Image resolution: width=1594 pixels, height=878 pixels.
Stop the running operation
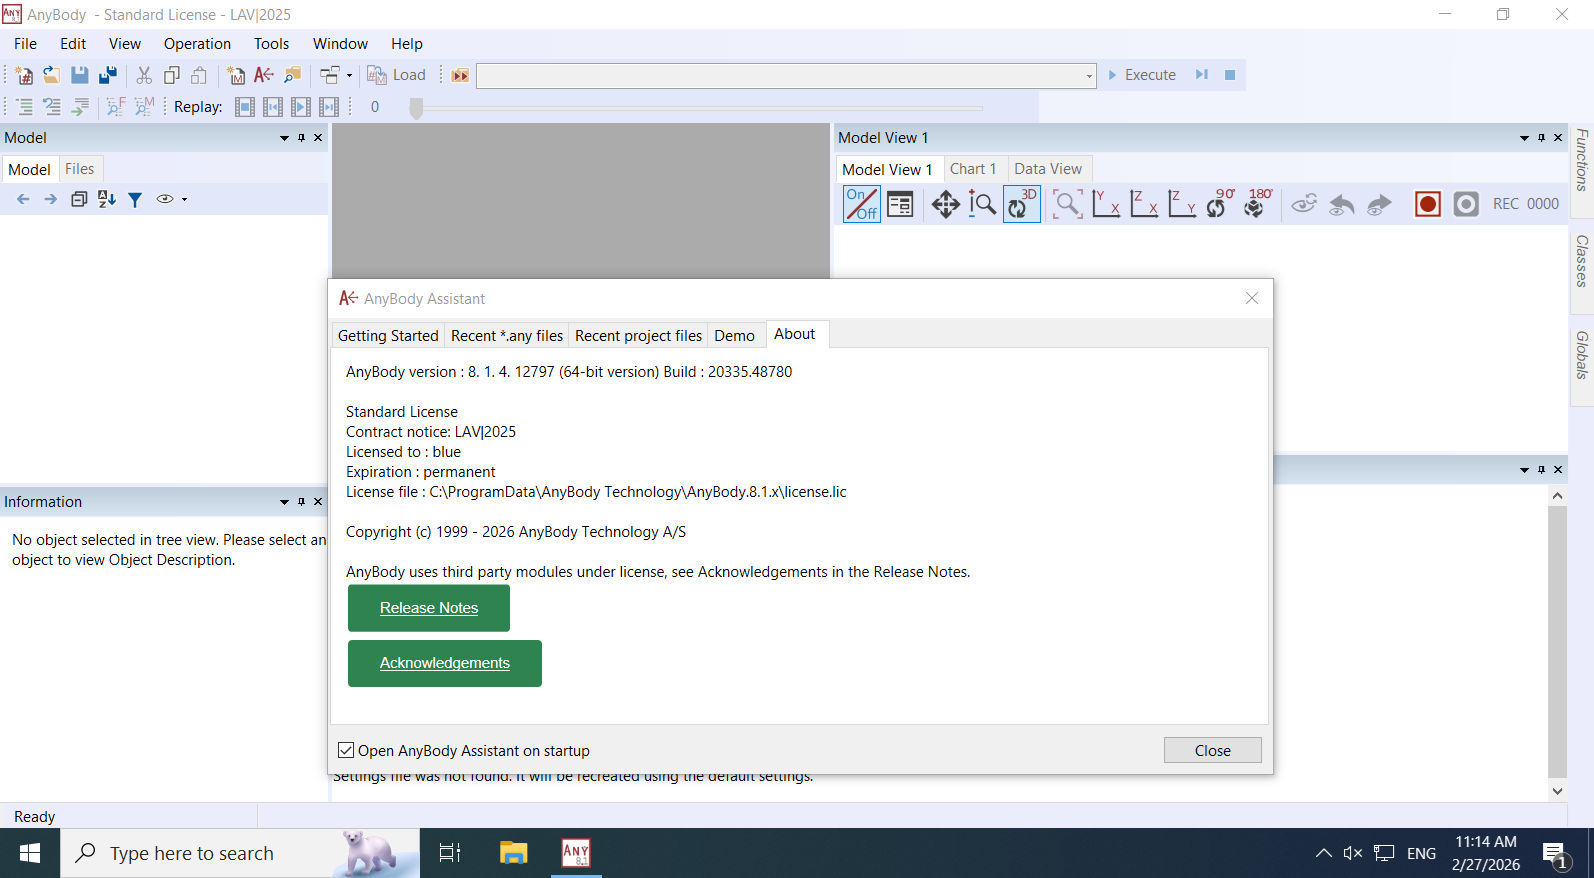pos(1230,75)
